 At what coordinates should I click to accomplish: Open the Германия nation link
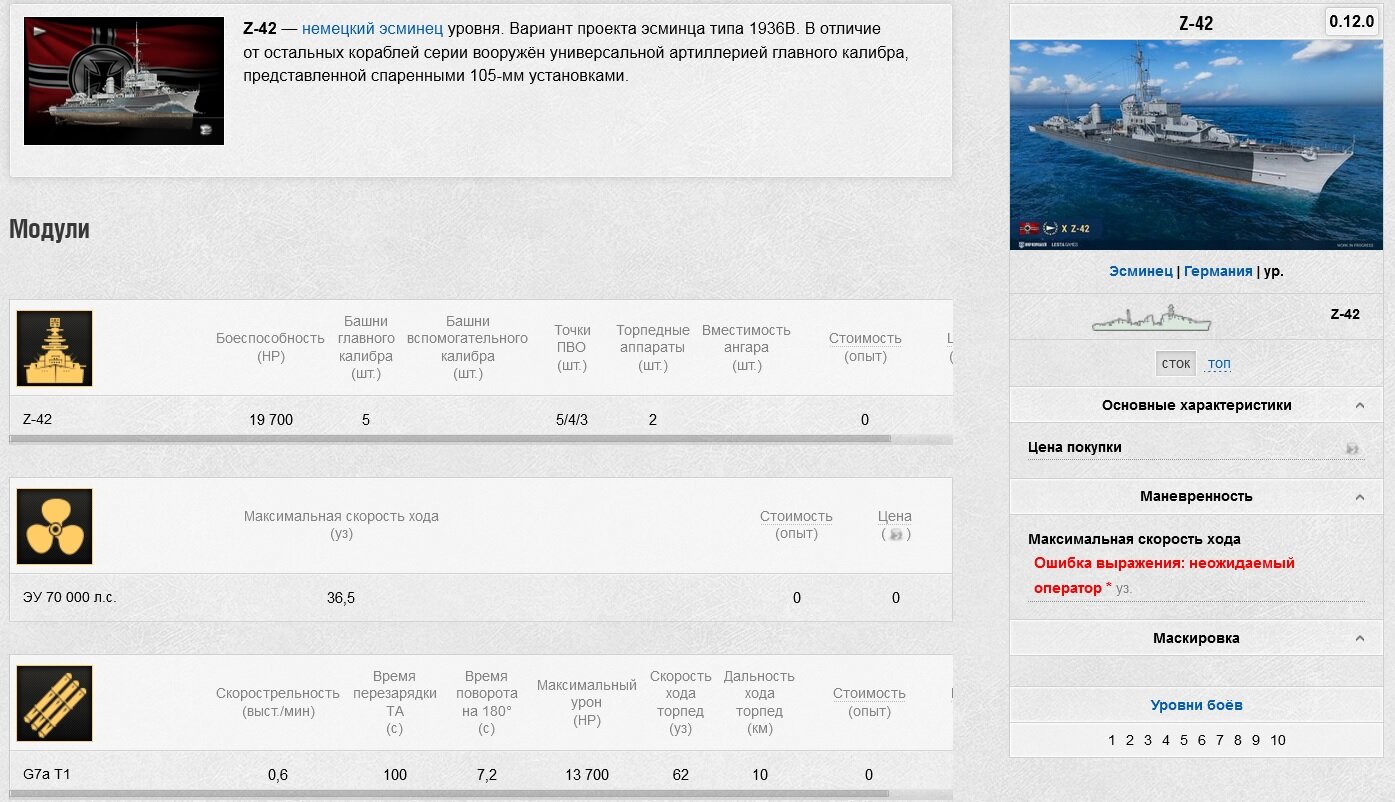(x=1218, y=271)
